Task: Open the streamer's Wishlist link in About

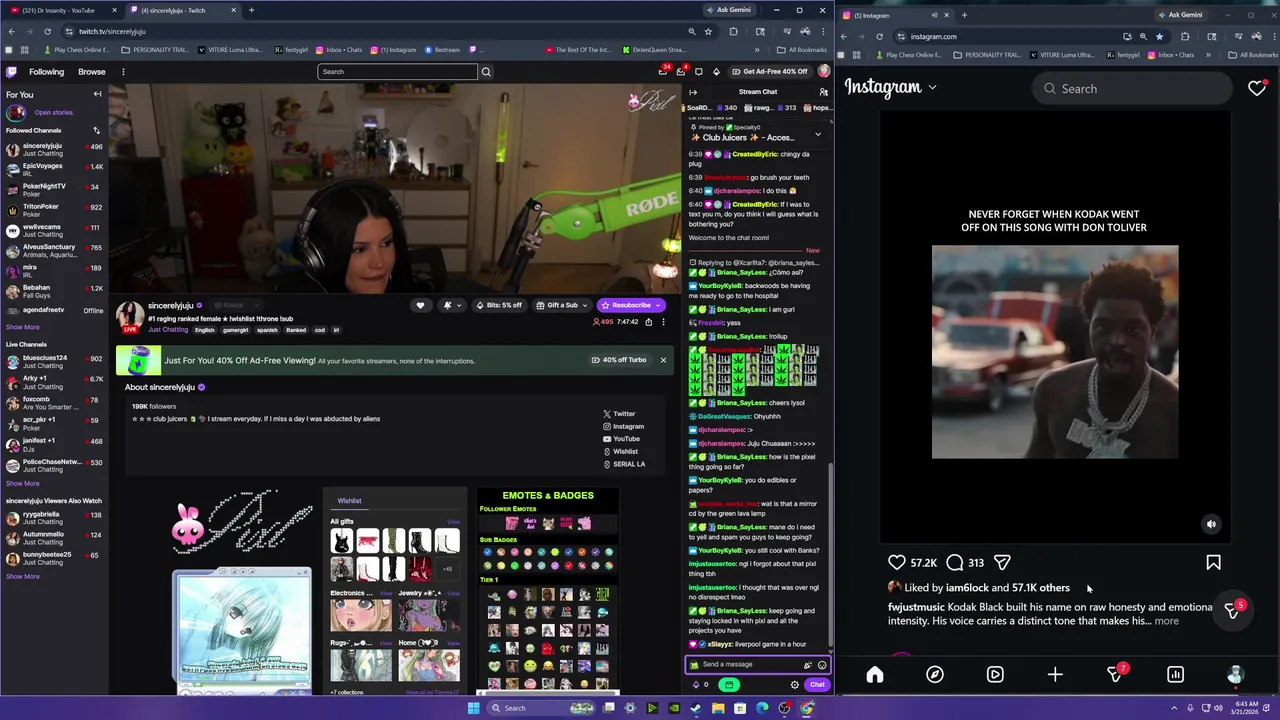Action: (x=620, y=451)
